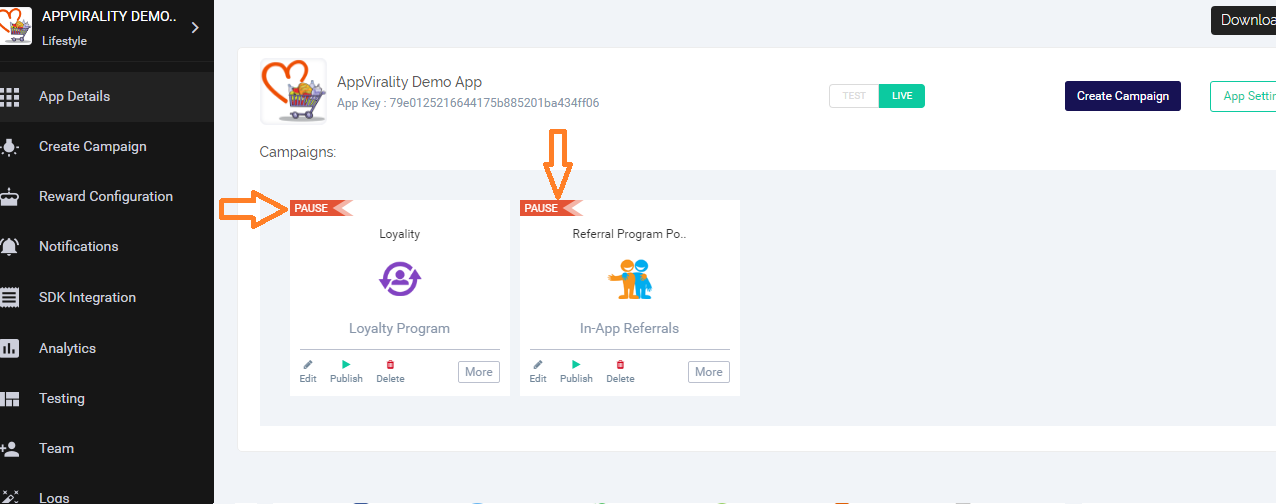Open Notifications menu item
Viewport: 1276px width, 504px height.
click(x=107, y=247)
